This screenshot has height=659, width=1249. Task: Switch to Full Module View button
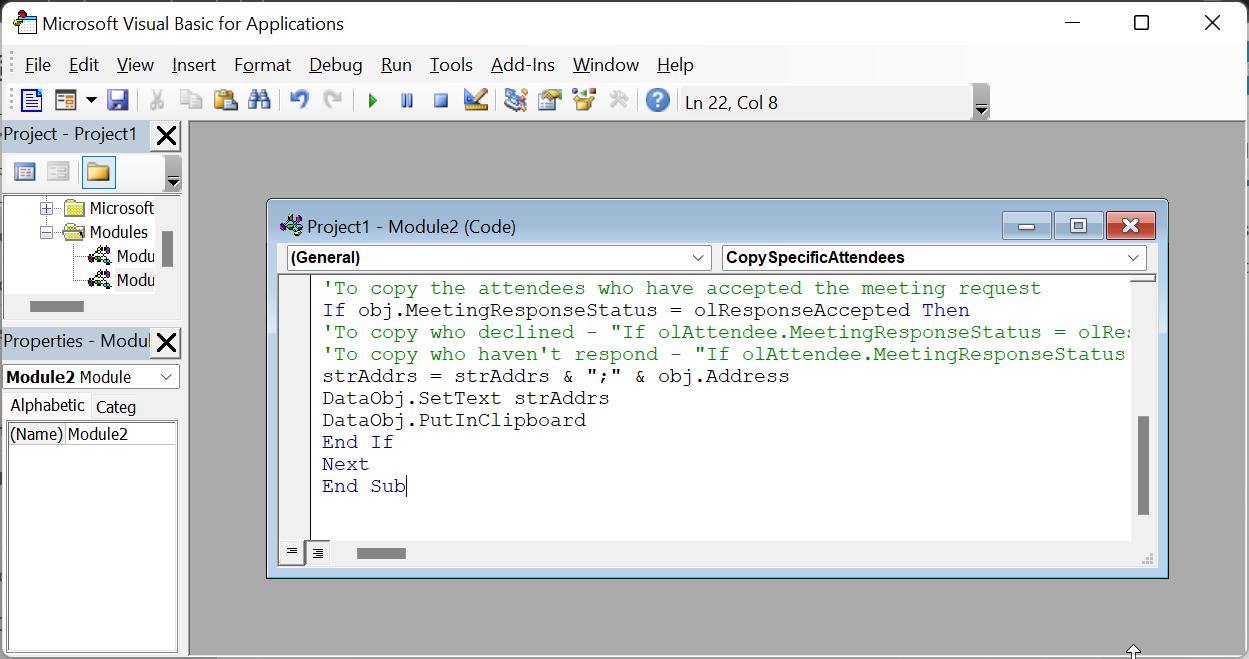317,552
